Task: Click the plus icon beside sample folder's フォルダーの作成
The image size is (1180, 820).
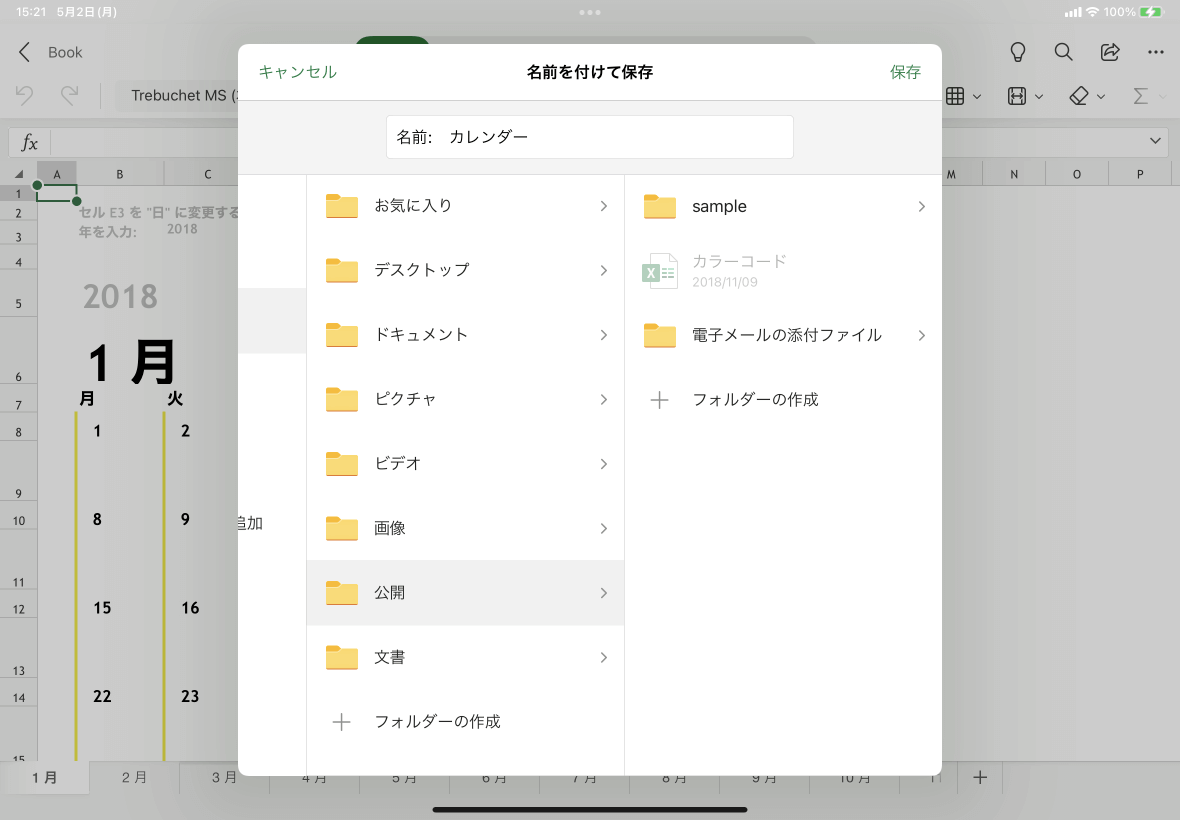Action: tap(659, 400)
